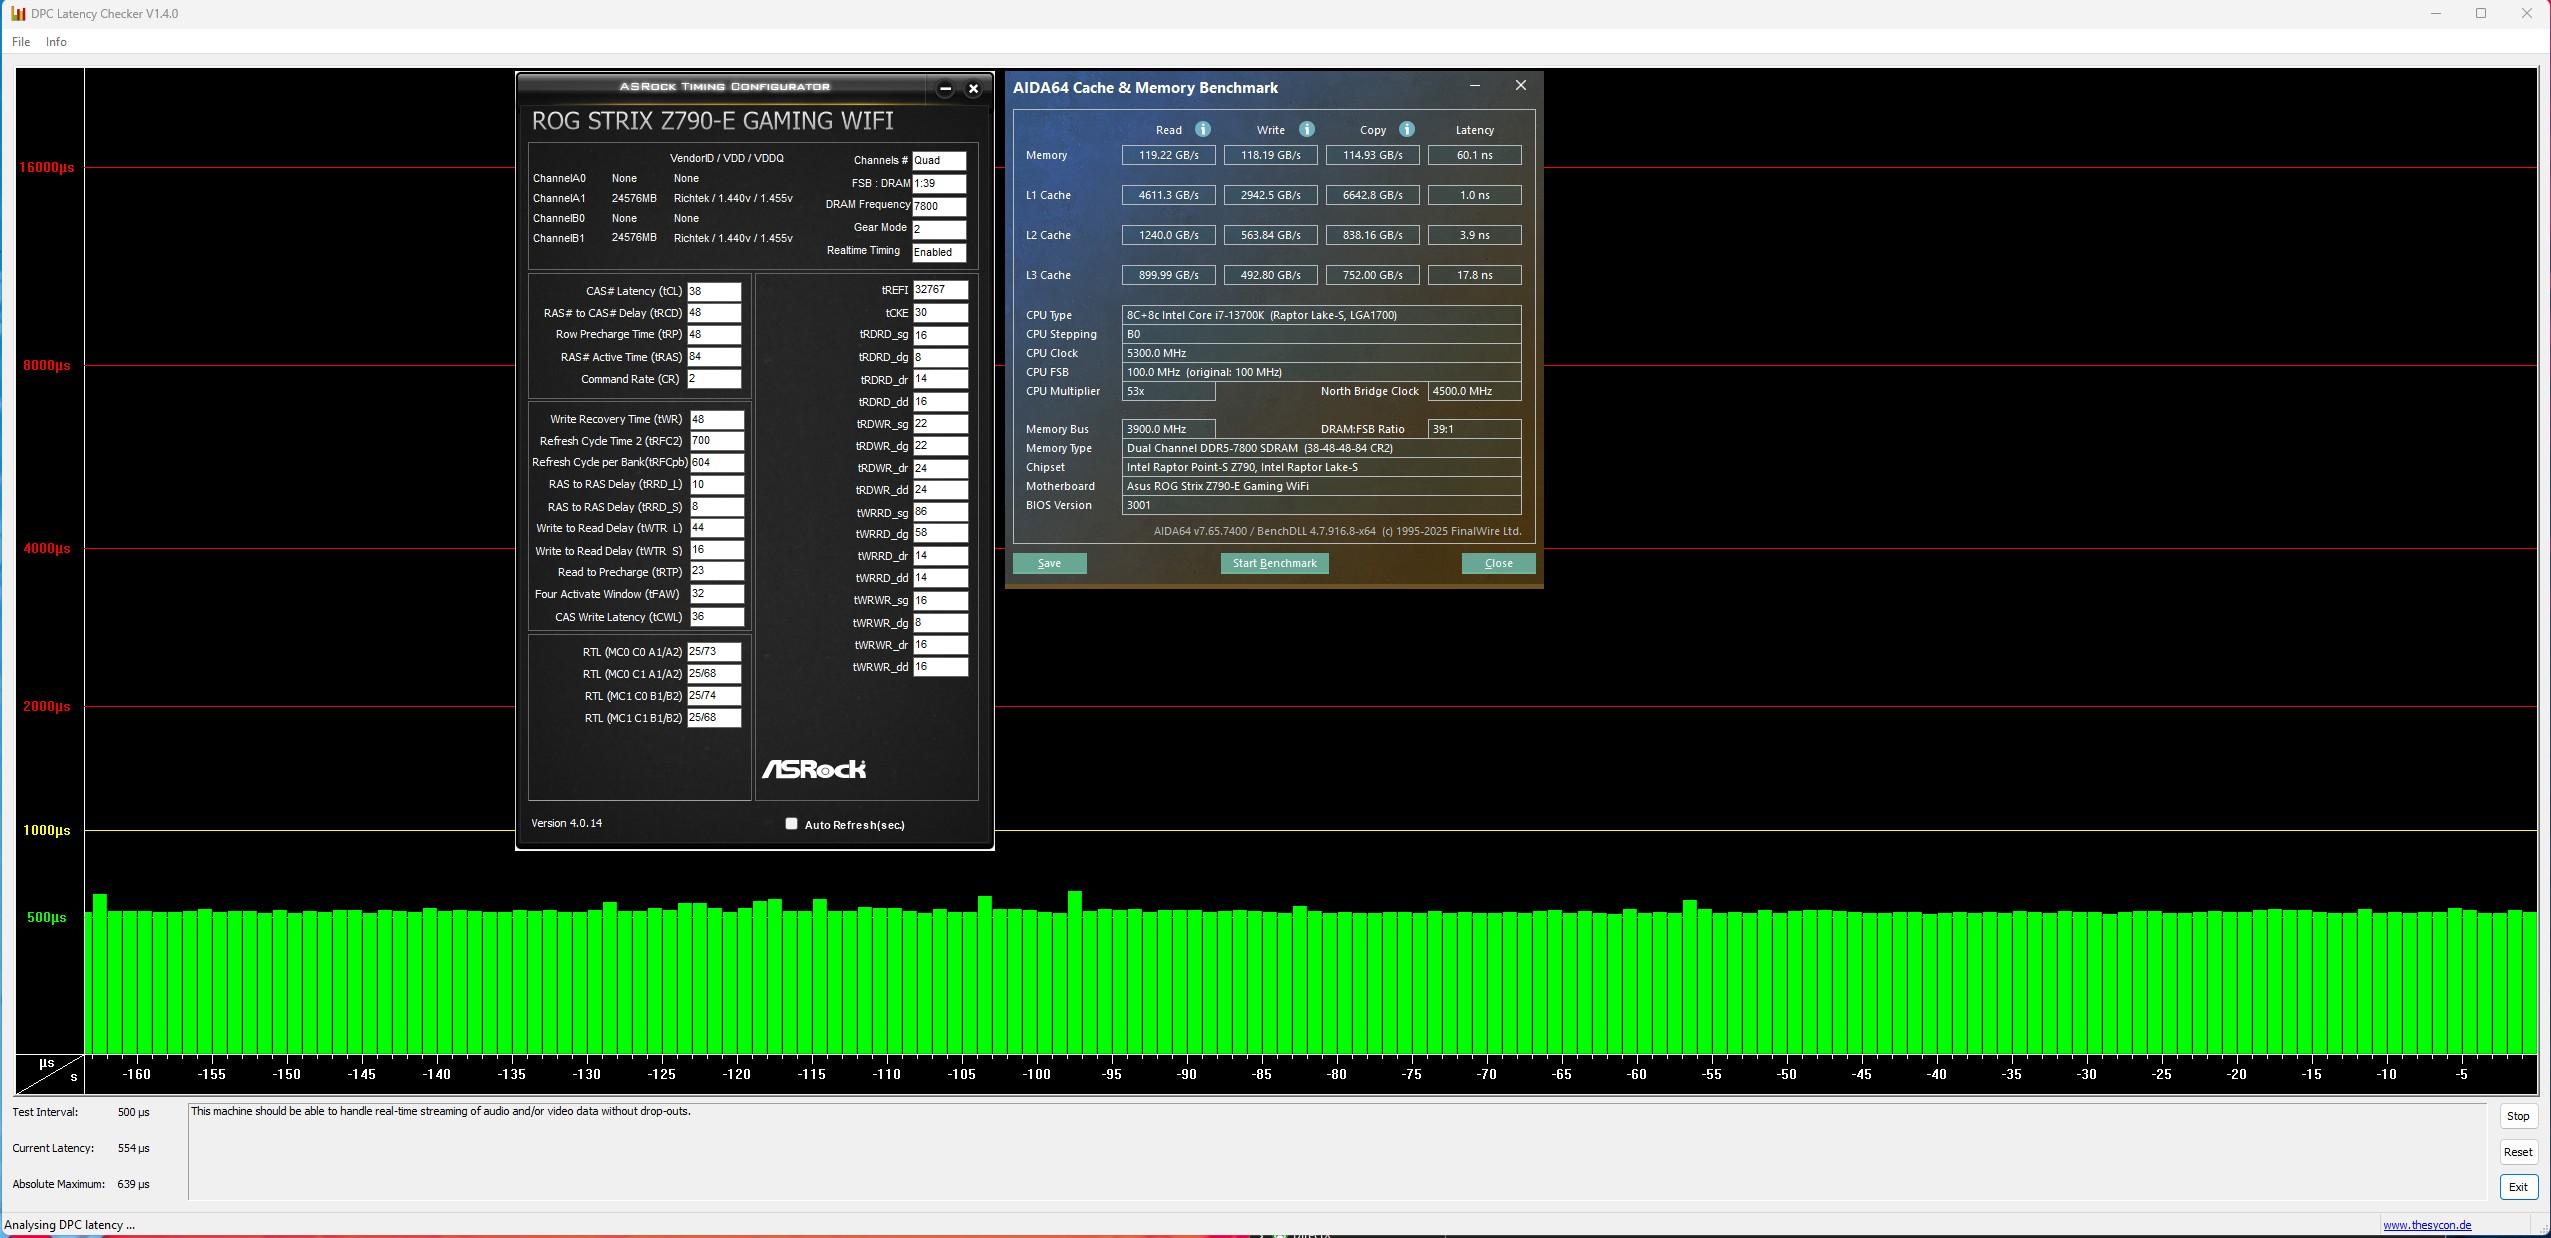Click the tREFI value field
The height and width of the screenshot is (1238, 2551).
tap(939, 290)
